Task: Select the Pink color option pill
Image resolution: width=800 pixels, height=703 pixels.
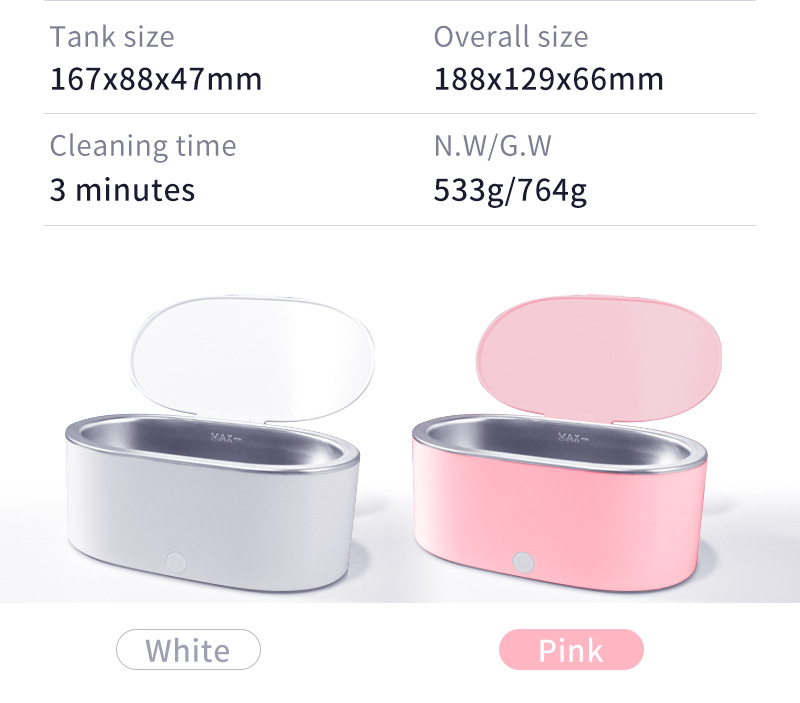Action: pyautogui.click(x=571, y=649)
